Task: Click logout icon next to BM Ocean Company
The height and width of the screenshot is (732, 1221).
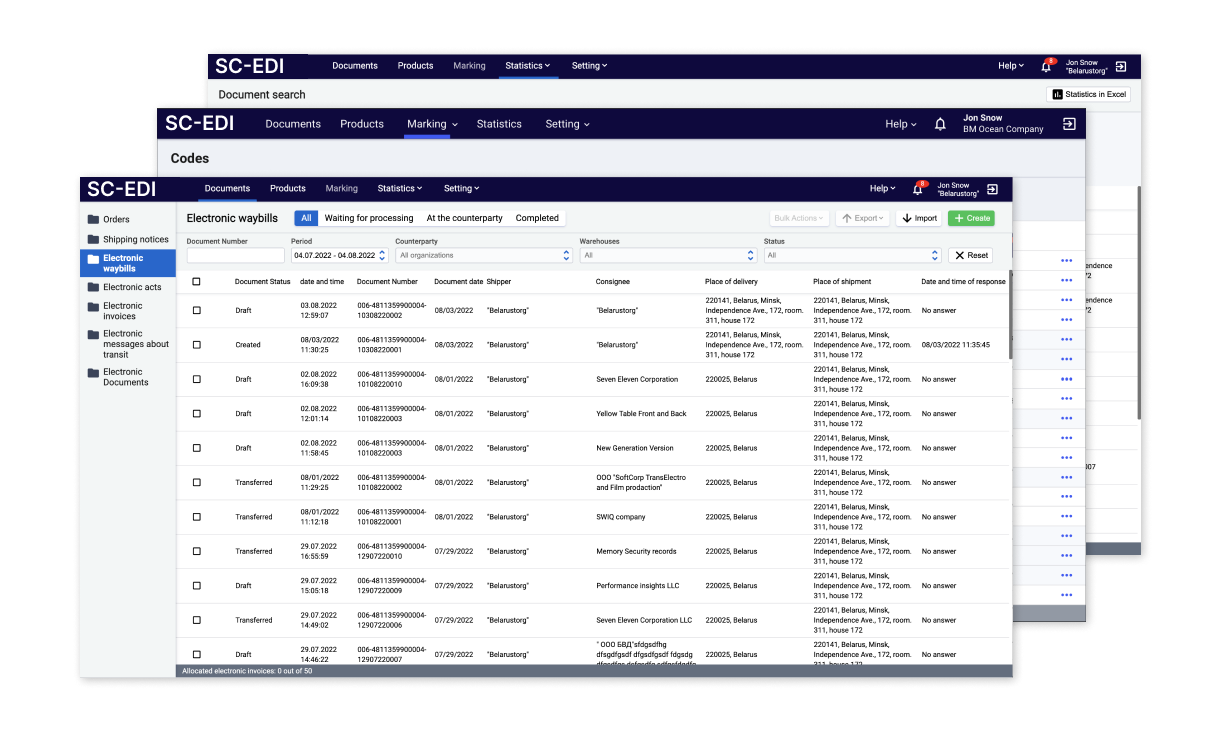Action: 1069,124
